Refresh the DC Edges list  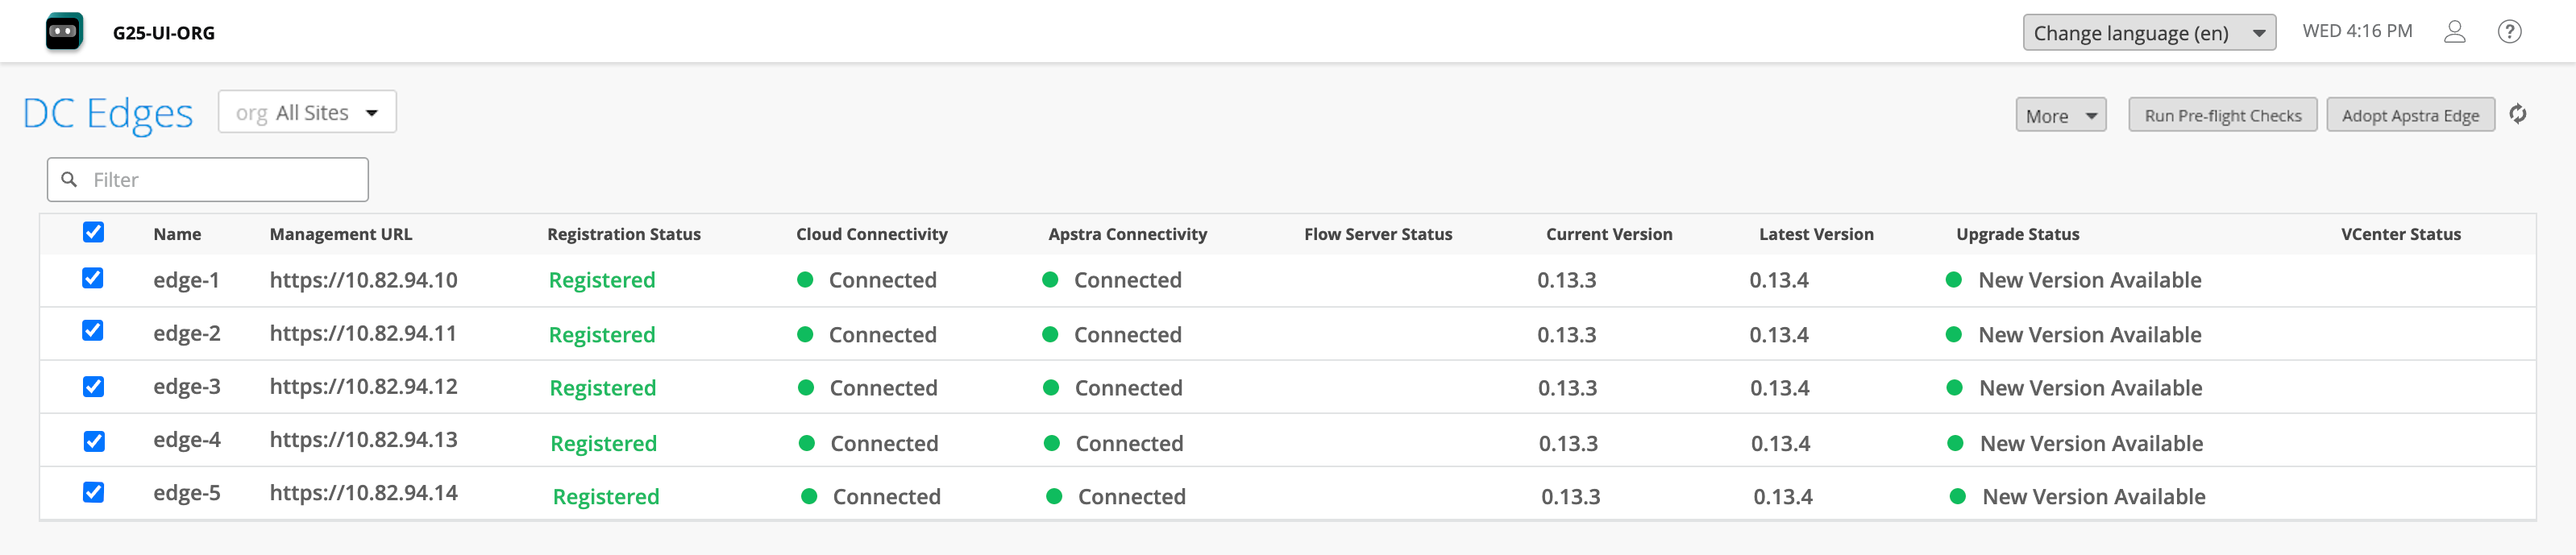pyautogui.click(x=2518, y=115)
